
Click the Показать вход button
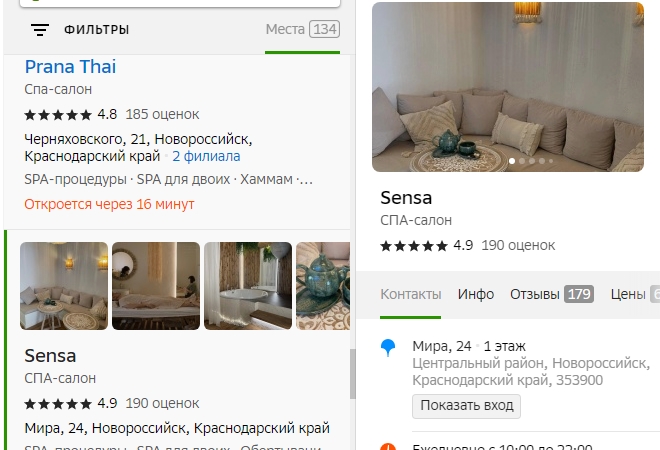(466, 406)
